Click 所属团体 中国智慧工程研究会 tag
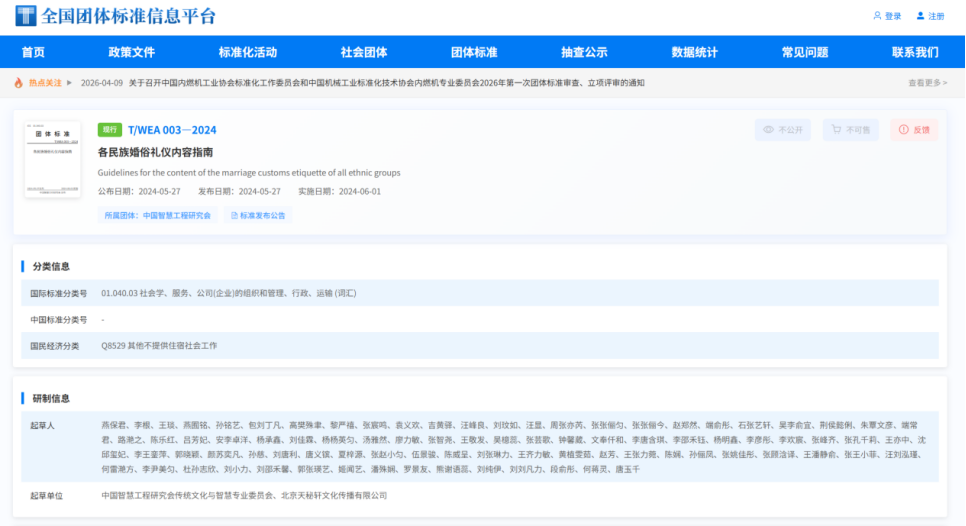 (158, 215)
